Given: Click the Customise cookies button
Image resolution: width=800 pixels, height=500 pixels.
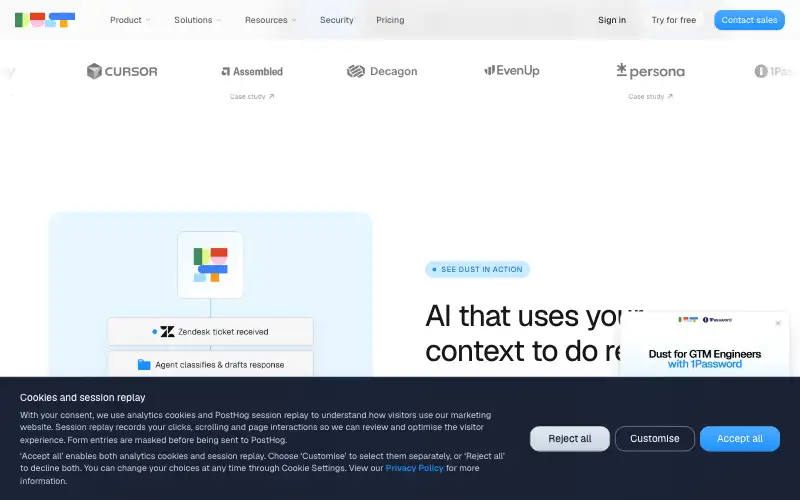Looking at the screenshot, I should [655, 439].
